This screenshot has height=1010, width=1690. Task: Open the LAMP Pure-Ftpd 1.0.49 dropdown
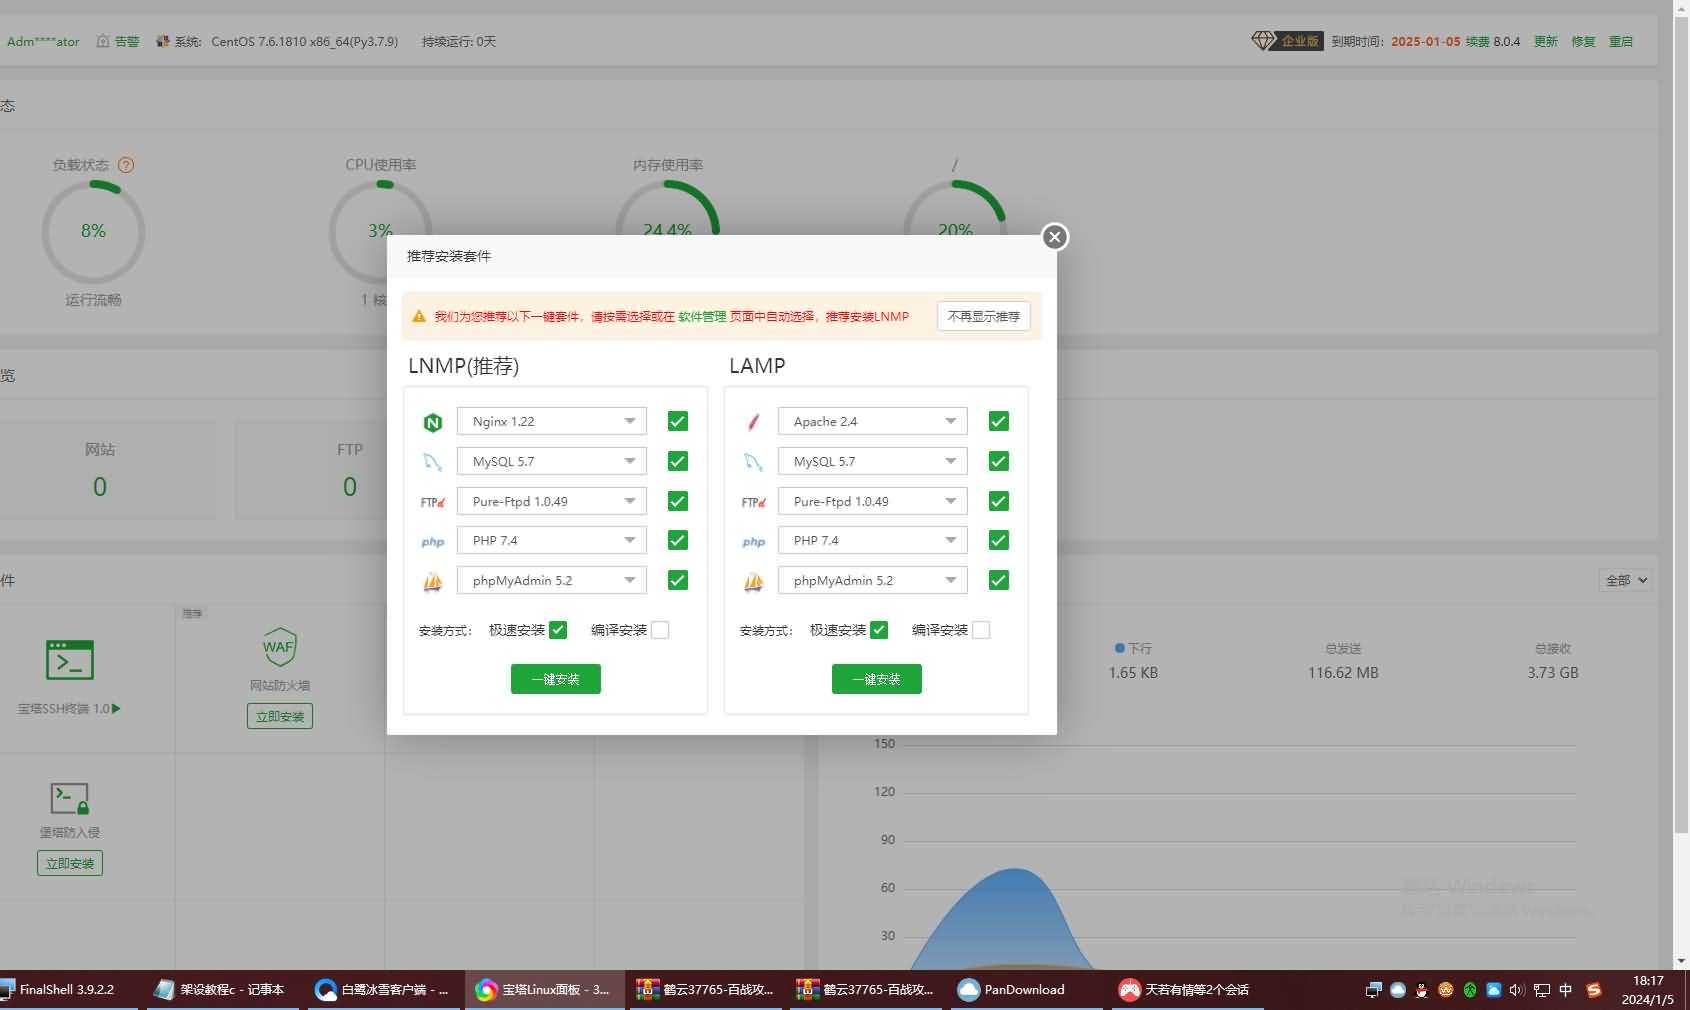(x=873, y=501)
